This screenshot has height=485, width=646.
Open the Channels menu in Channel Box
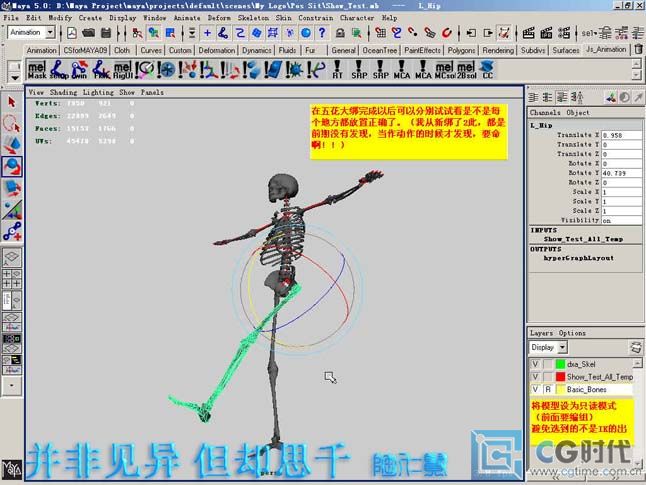click(545, 112)
